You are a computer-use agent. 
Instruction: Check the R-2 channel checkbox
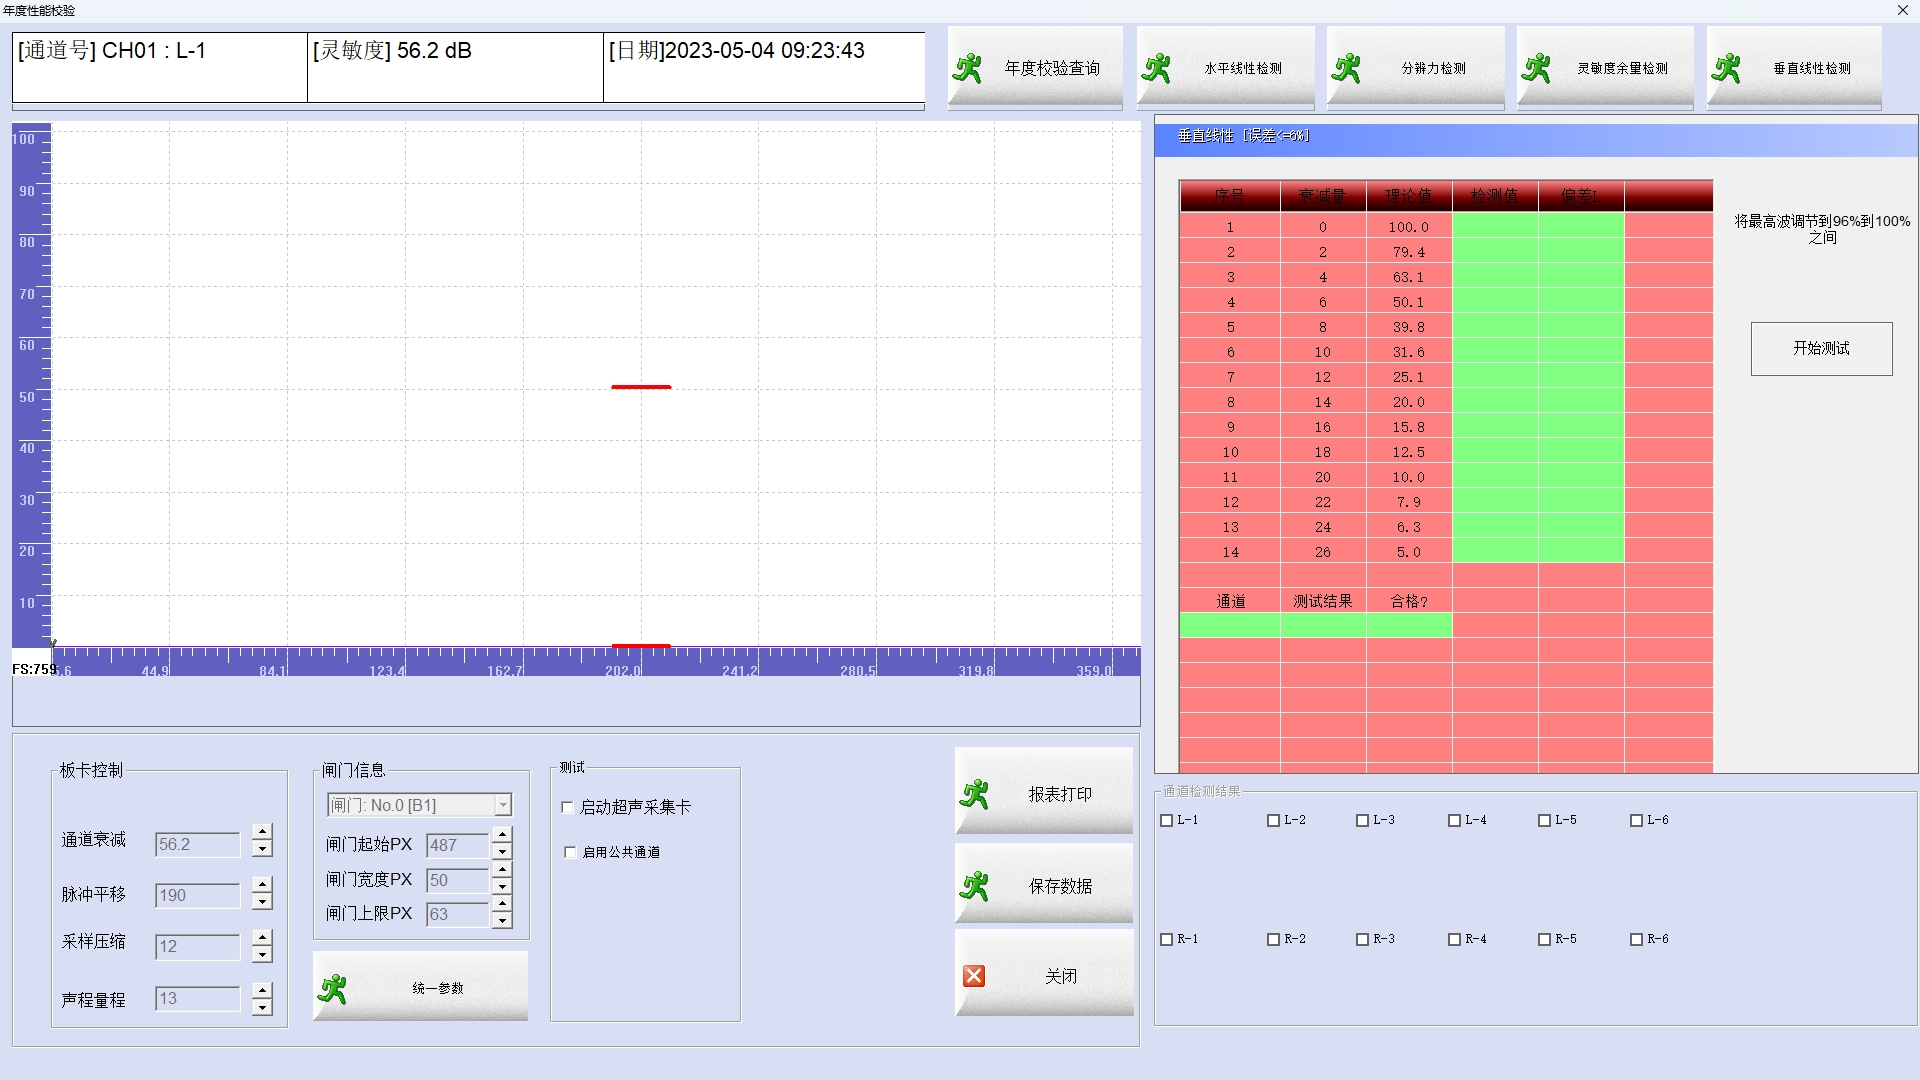(x=1273, y=939)
